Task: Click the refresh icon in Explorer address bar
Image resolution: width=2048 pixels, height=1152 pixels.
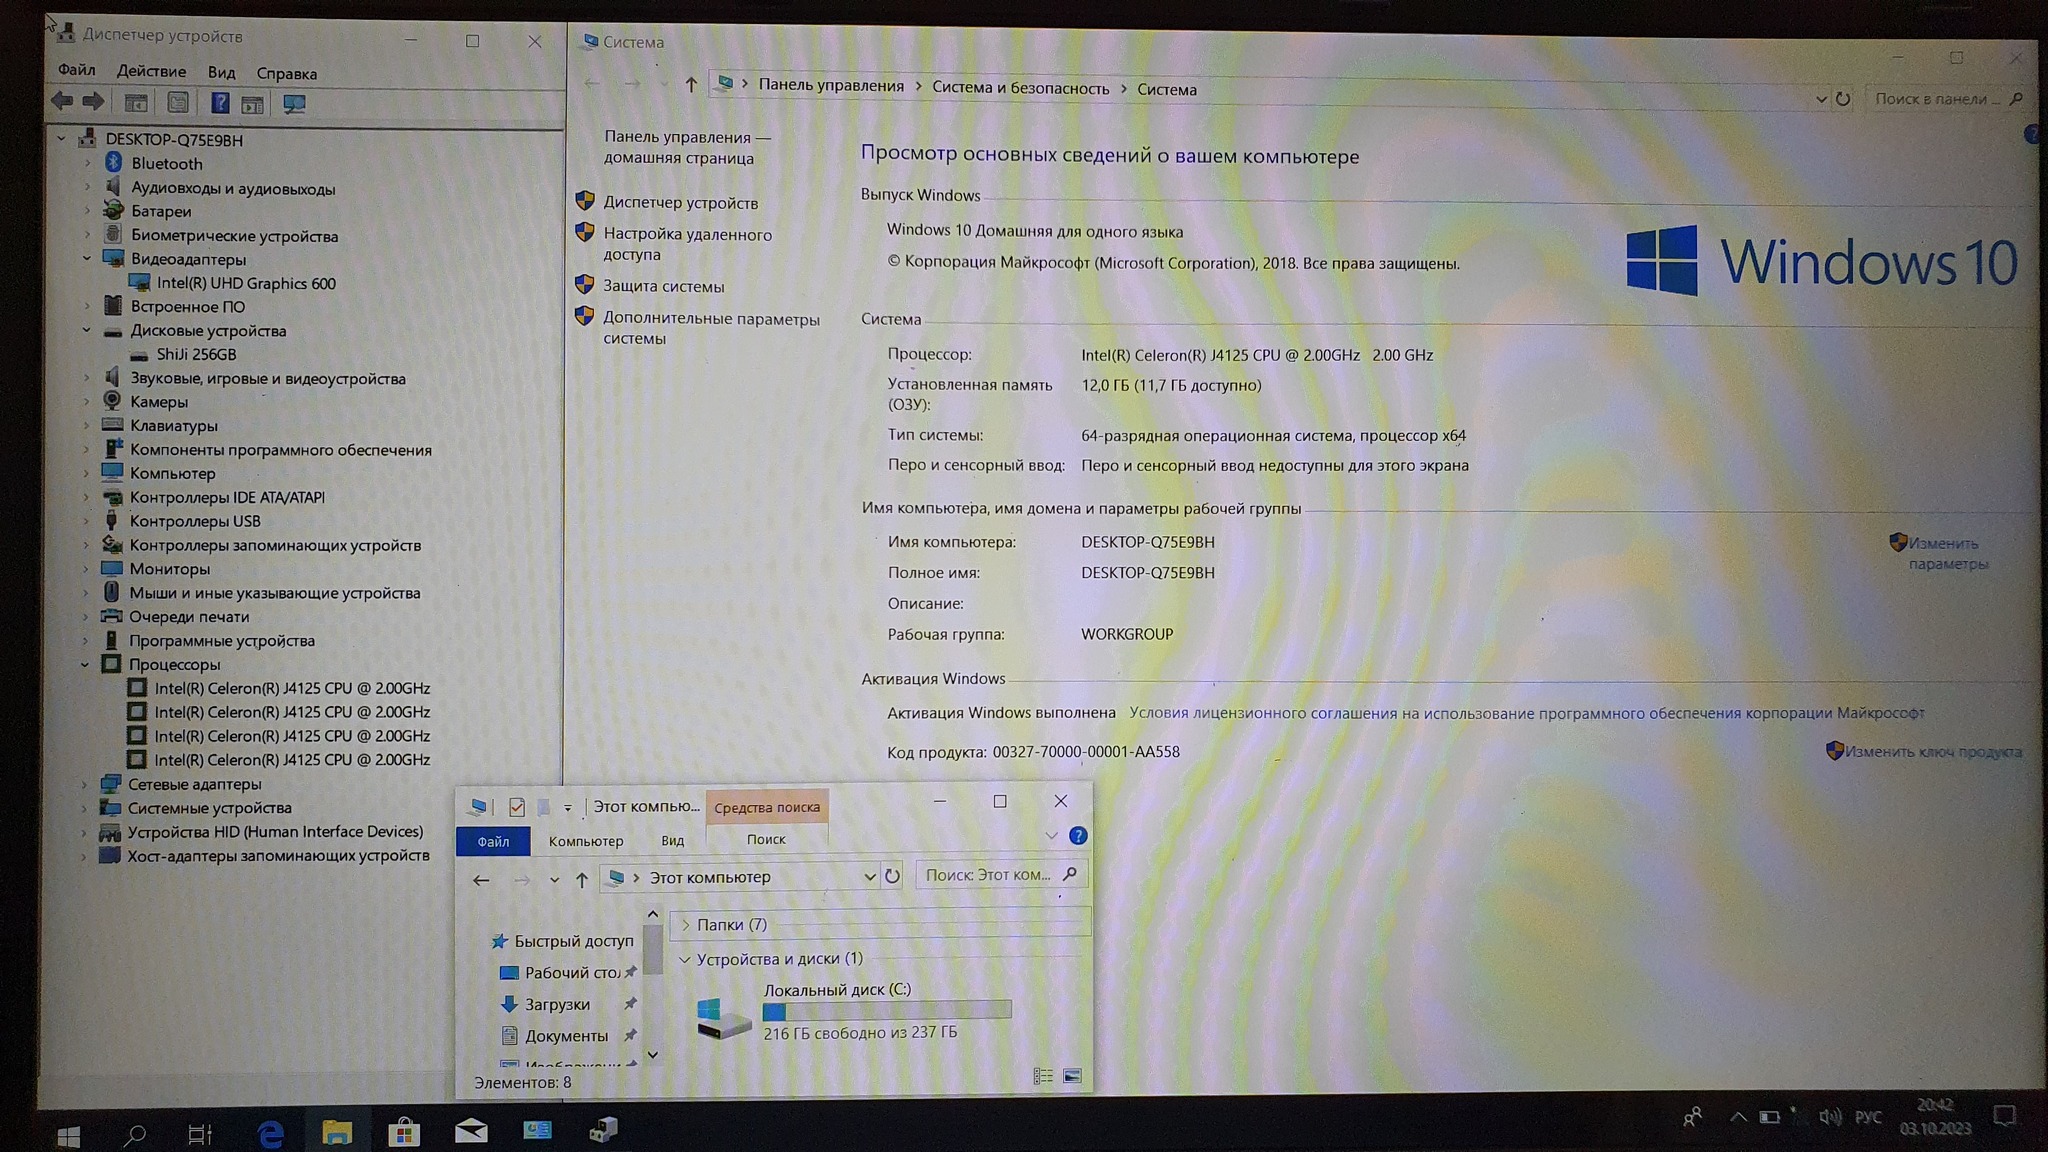Action: tap(893, 877)
